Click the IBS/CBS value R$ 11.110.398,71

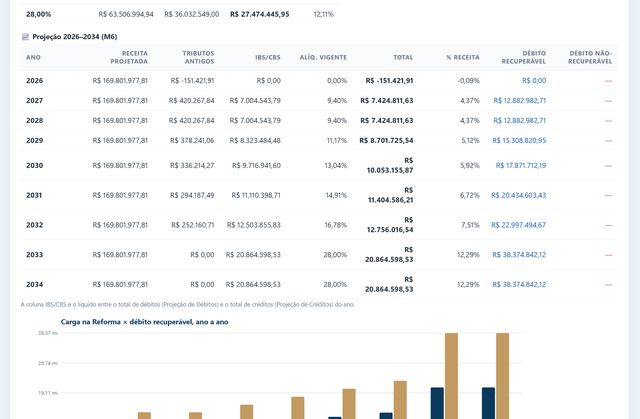tap(256, 195)
